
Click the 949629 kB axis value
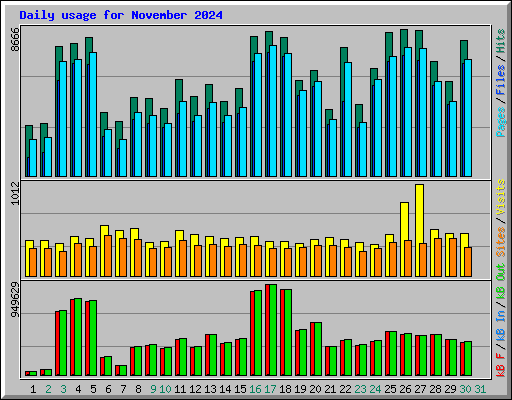coord(15,300)
